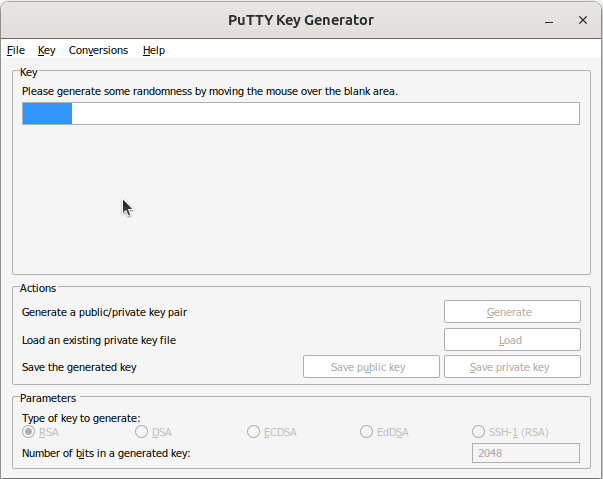
Task: Close the PuTTY Key Generator window
Action: click(583, 20)
